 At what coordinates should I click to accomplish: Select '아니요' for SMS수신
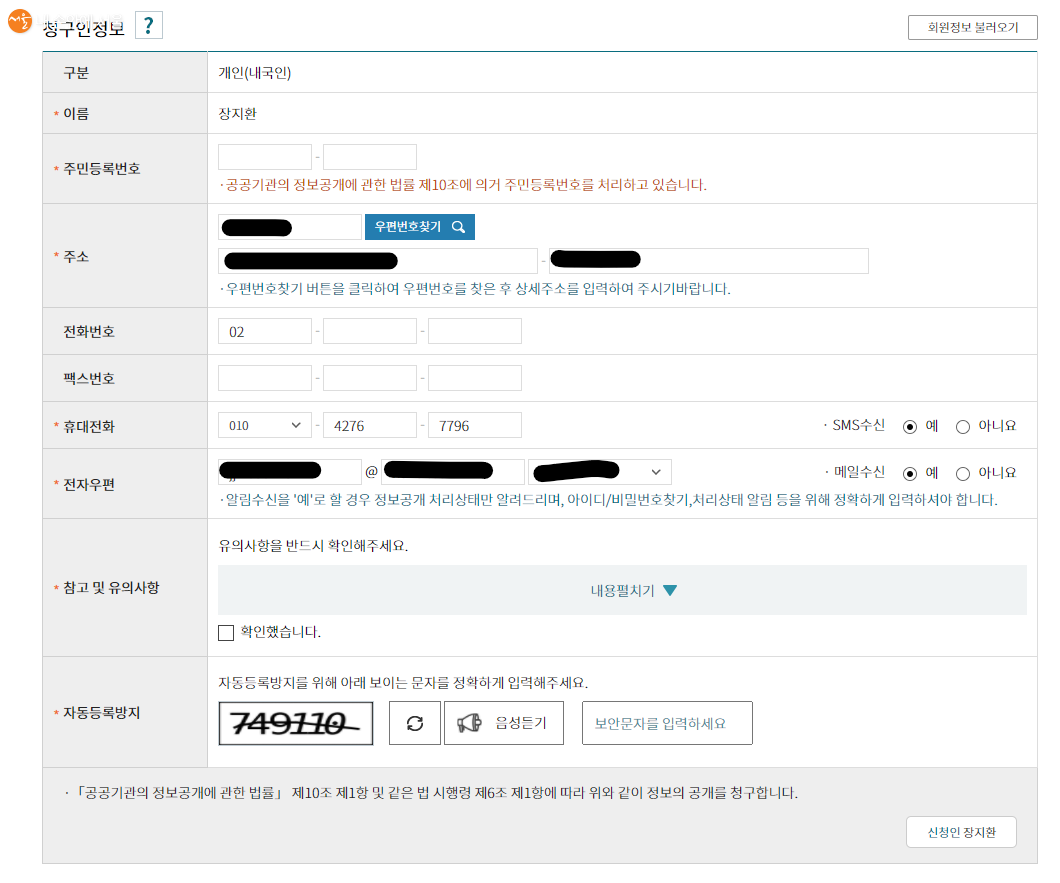point(963,426)
